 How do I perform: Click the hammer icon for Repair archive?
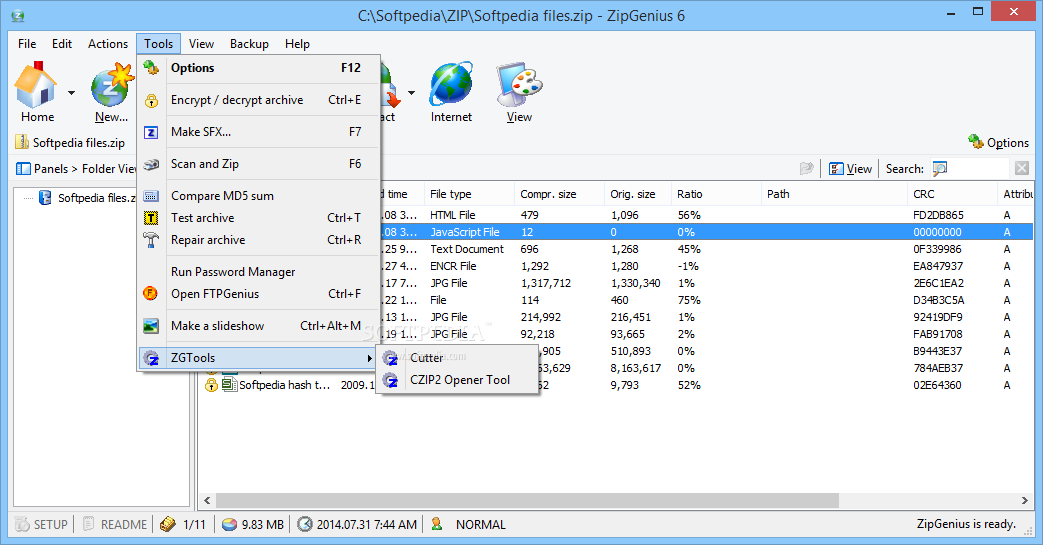pyautogui.click(x=151, y=240)
